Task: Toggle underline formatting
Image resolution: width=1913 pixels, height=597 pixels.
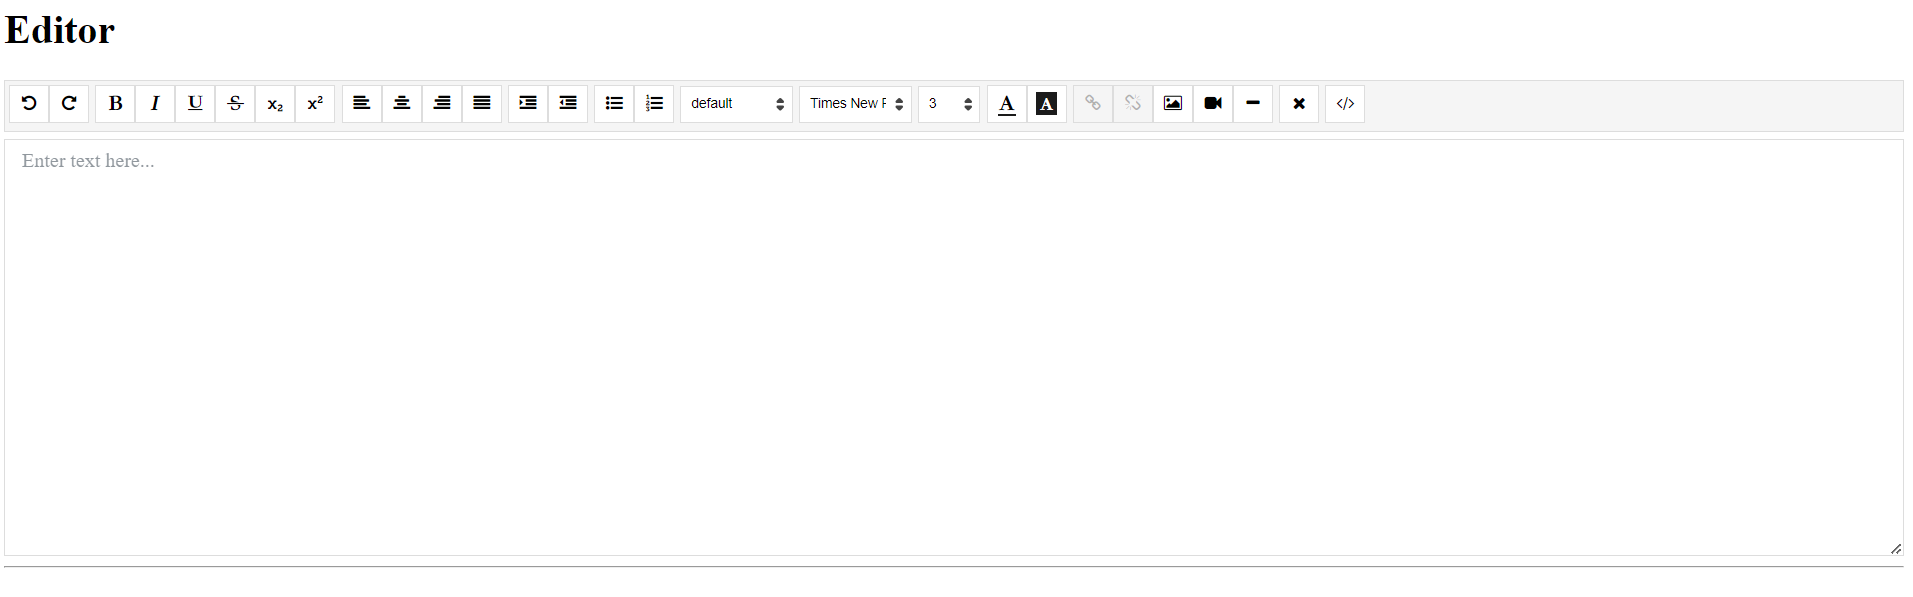Action: 195,103
